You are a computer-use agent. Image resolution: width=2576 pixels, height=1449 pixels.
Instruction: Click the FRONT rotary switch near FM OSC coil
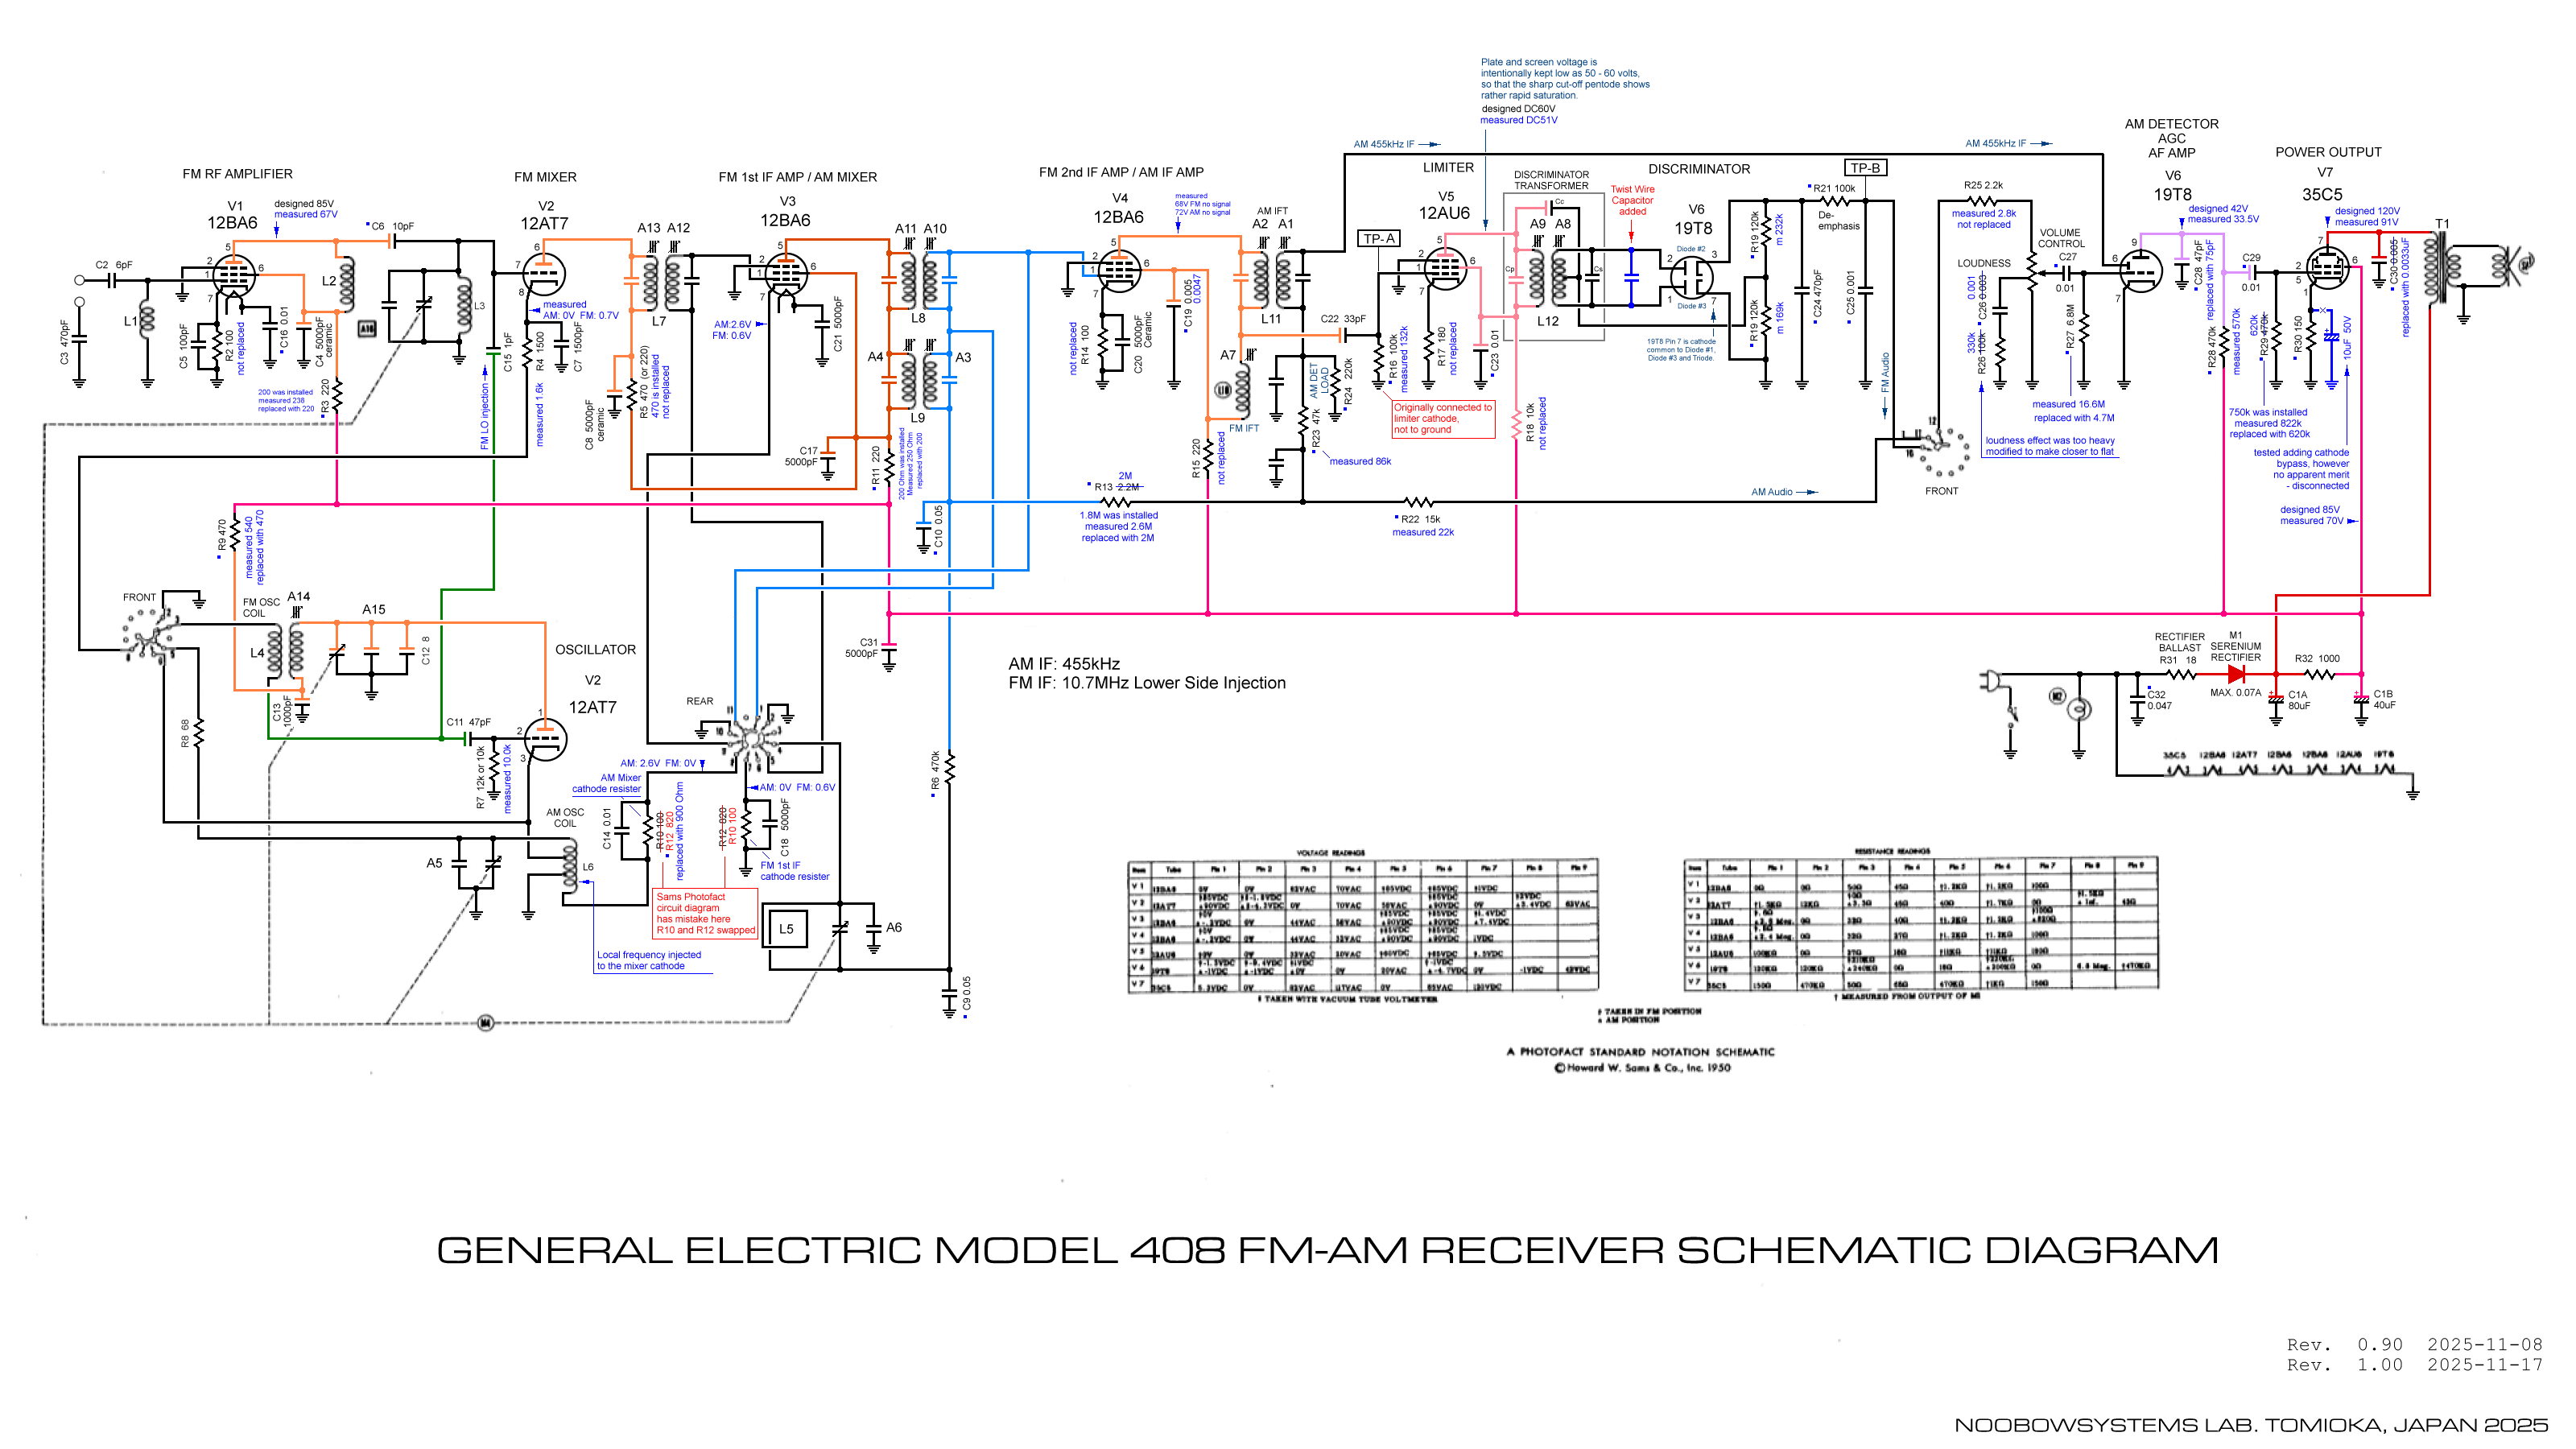click(148, 635)
